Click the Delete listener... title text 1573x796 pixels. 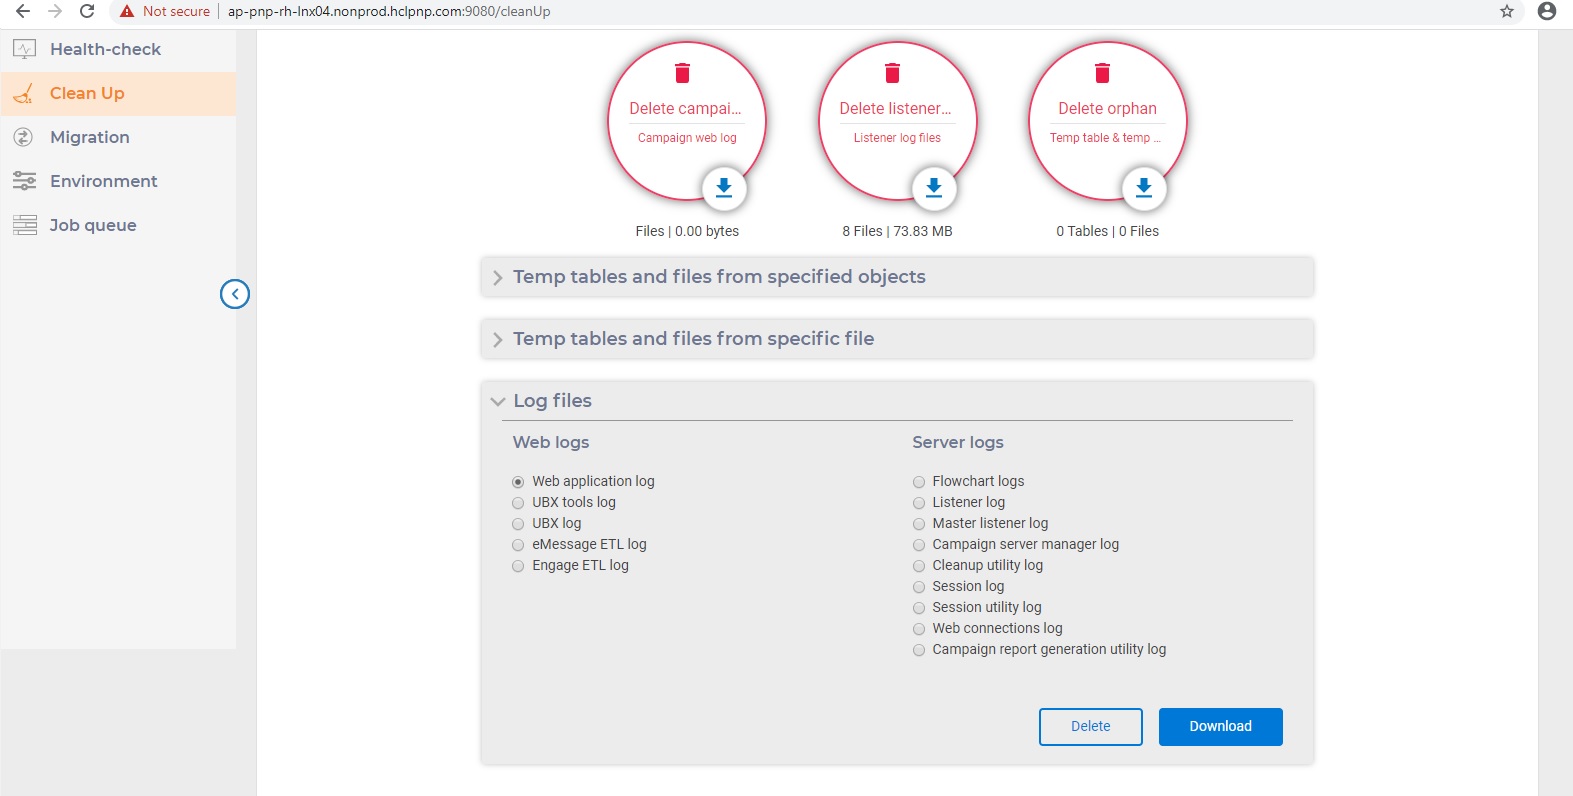(895, 108)
